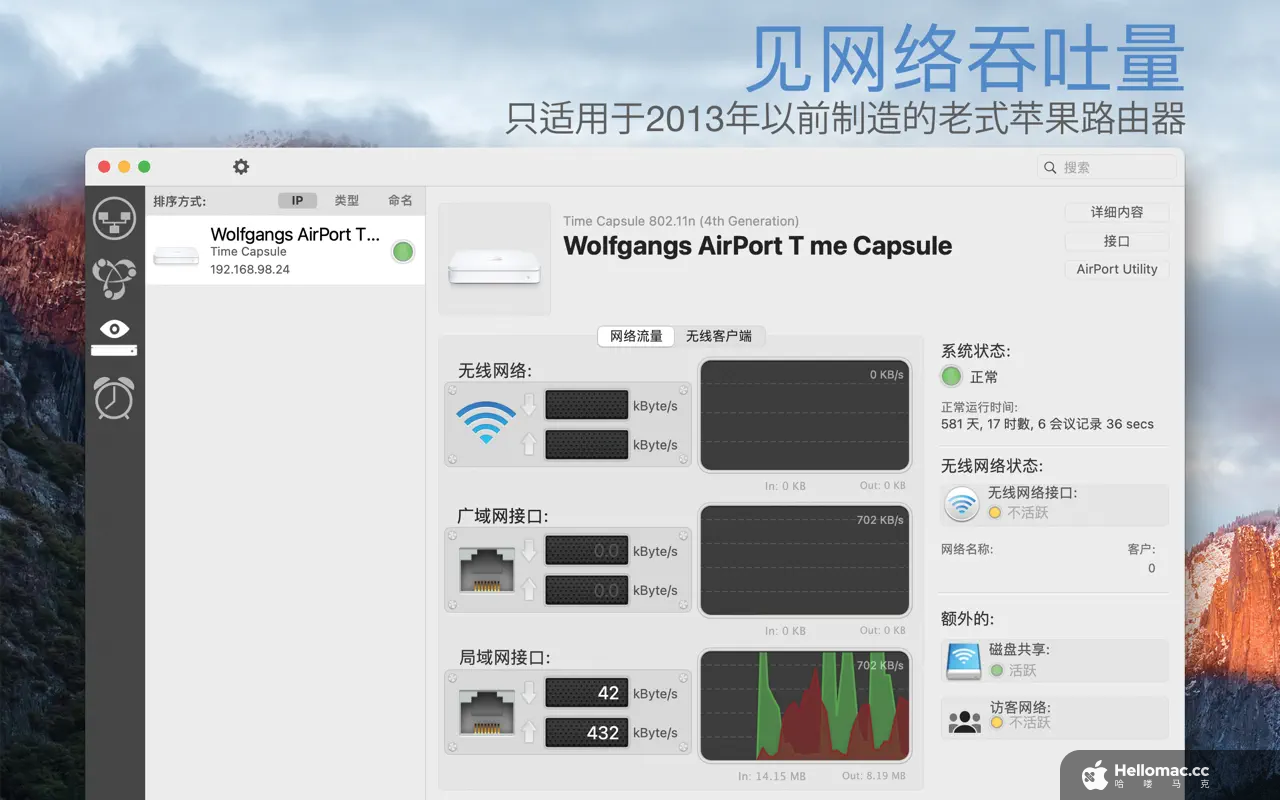Click the 额外的 heading
1280x800 pixels.
click(967, 619)
